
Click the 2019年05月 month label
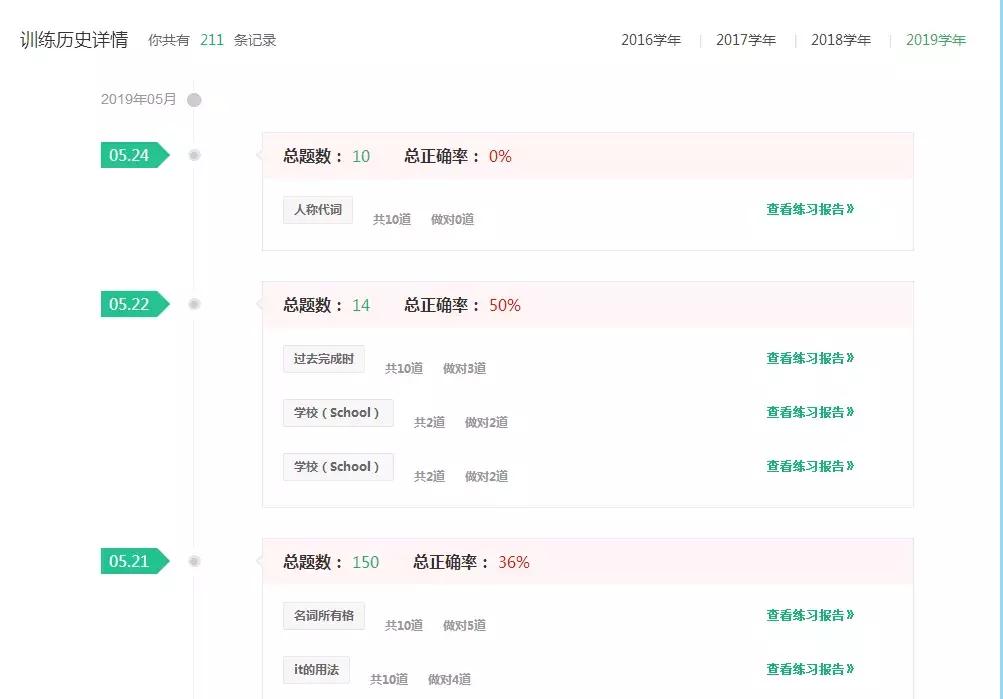(x=137, y=99)
